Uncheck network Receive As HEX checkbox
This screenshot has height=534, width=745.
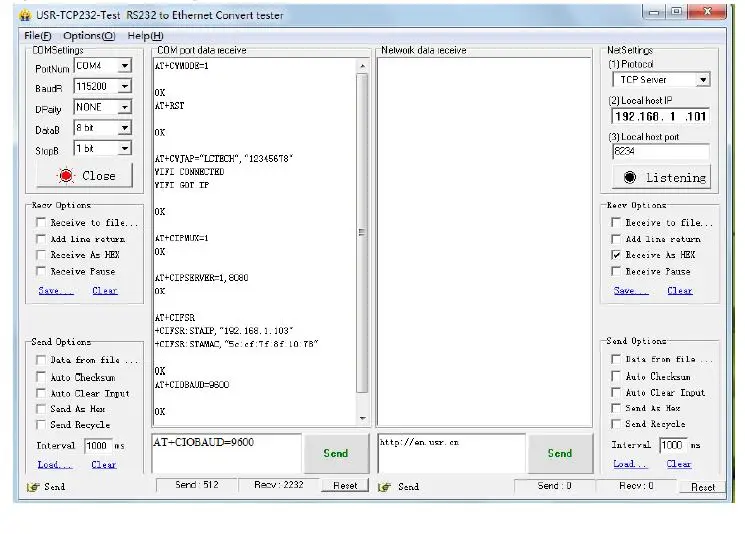pos(616,255)
